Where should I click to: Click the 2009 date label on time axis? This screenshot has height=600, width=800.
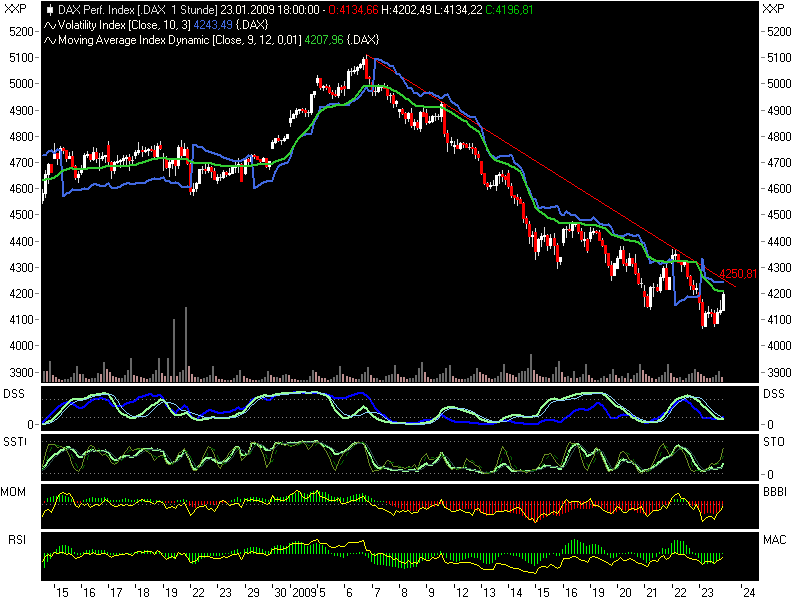coord(303,590)
